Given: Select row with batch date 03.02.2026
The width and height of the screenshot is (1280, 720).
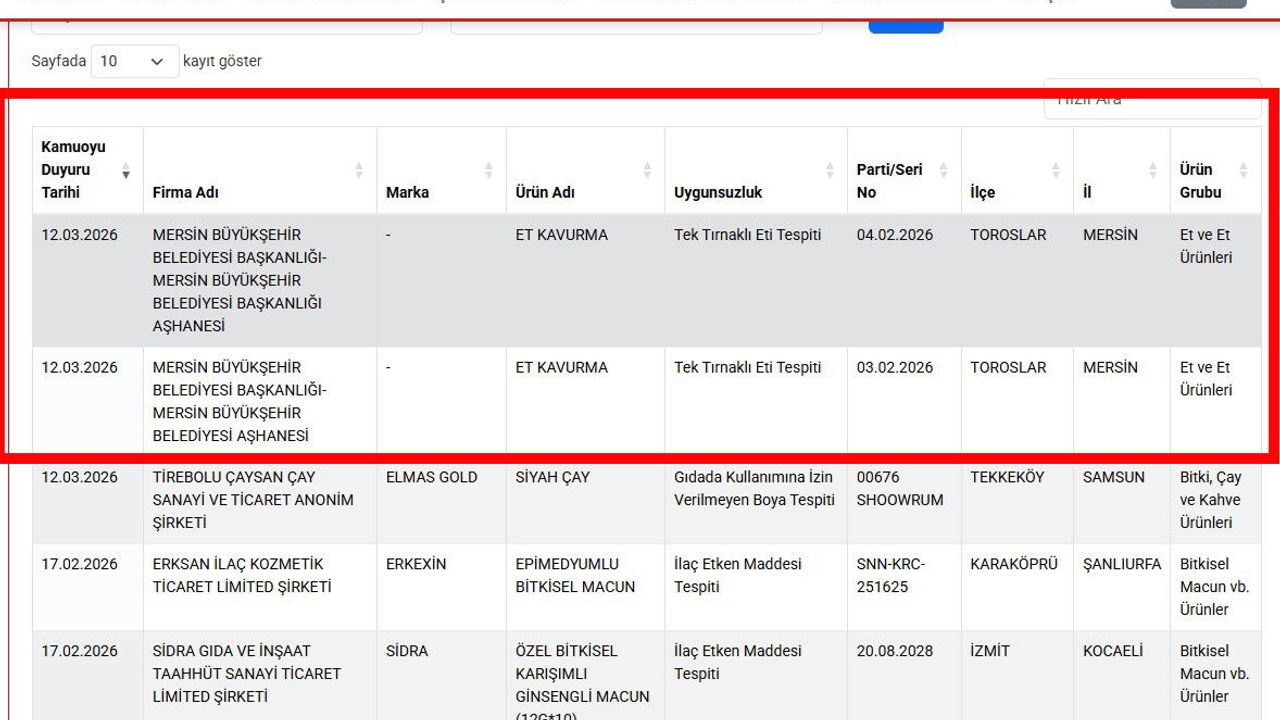Looking at the screenshot, I should tap(894, 368).
